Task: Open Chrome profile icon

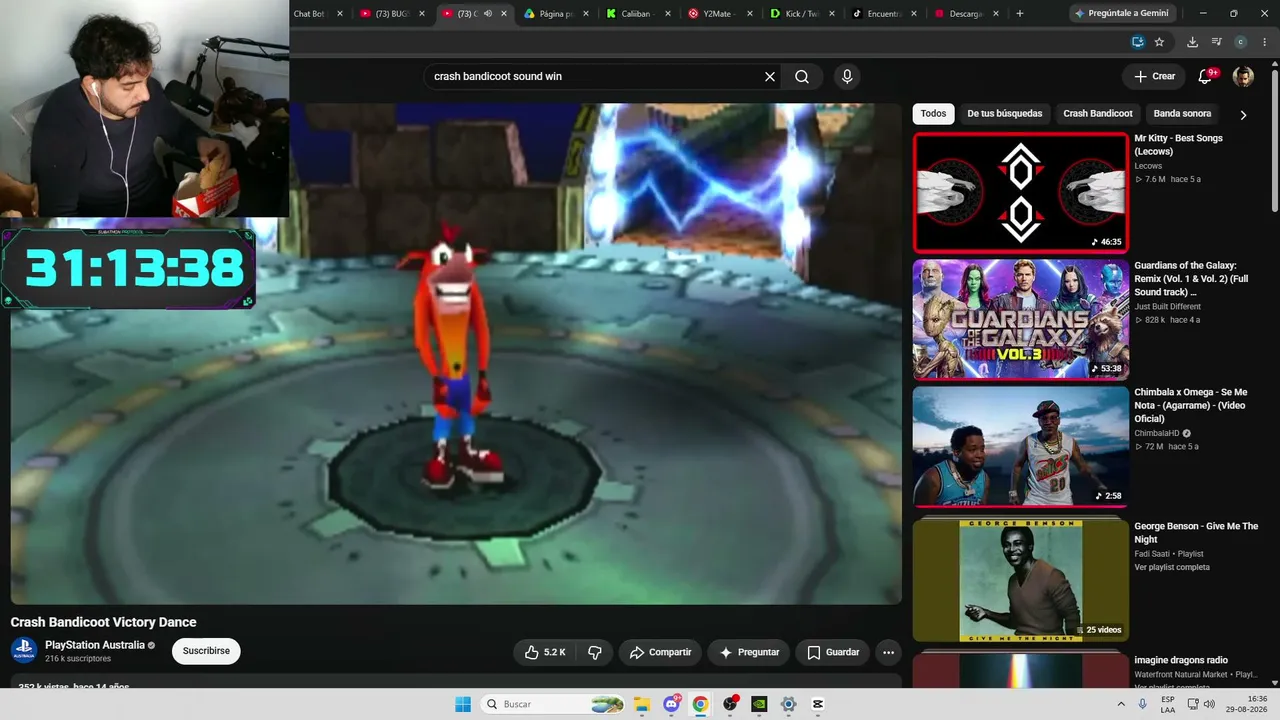Action: (1240, 42)
